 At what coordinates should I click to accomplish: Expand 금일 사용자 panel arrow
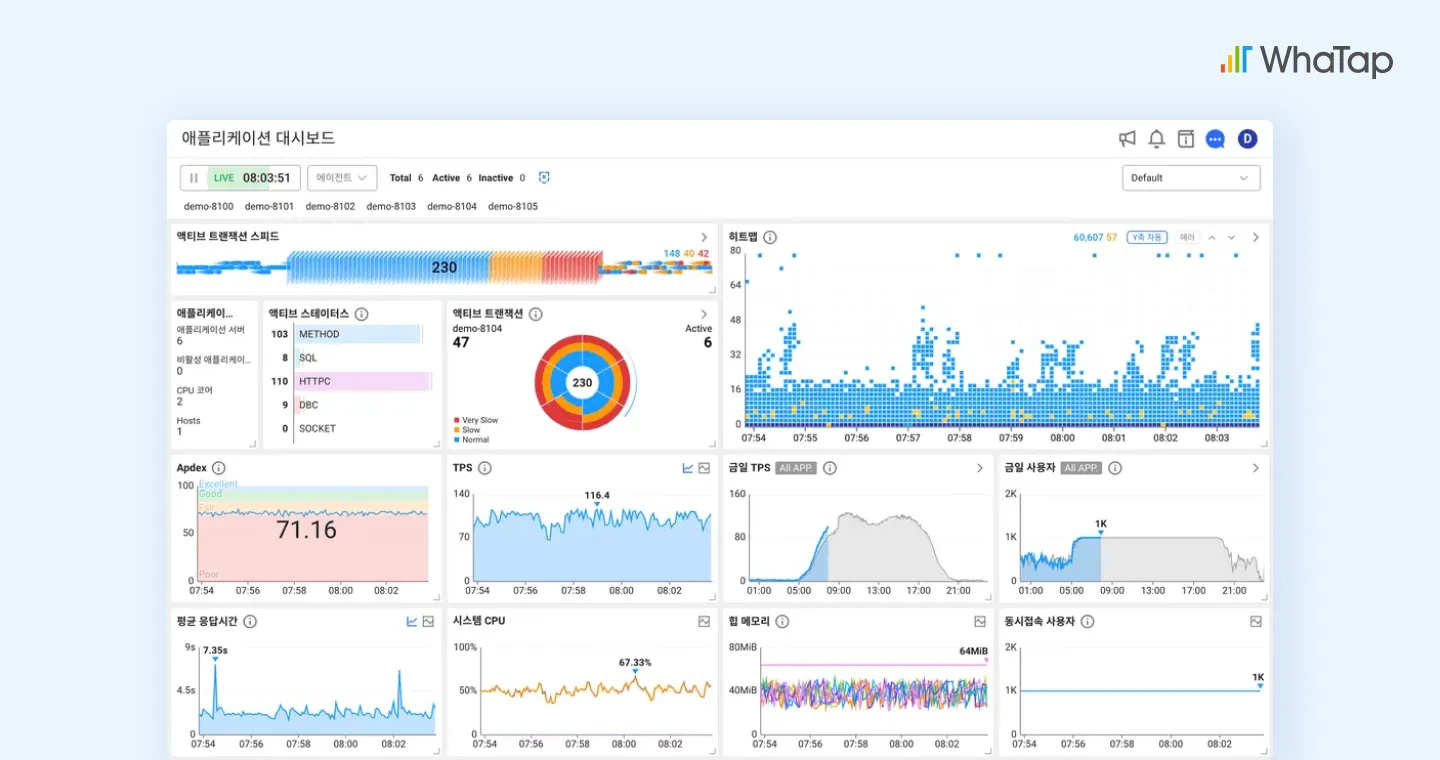(x=1256, y=468)
